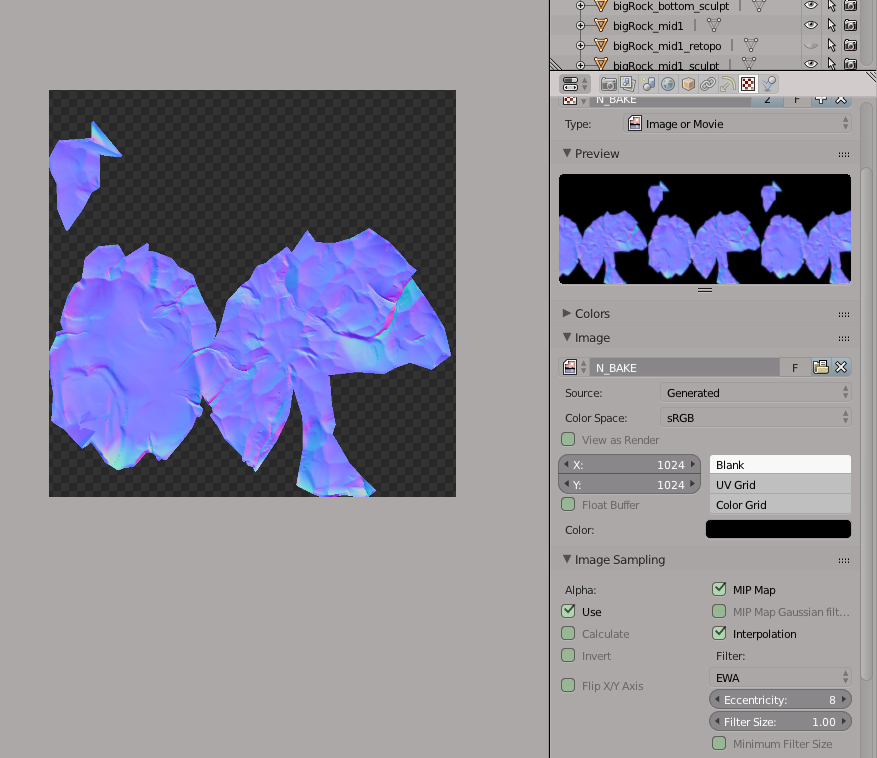The height and width of the screenshot is (758, 877).
Task: Open the Object properties tab (cube icon)
Action: pyautogui.click(x=688, y=83)
